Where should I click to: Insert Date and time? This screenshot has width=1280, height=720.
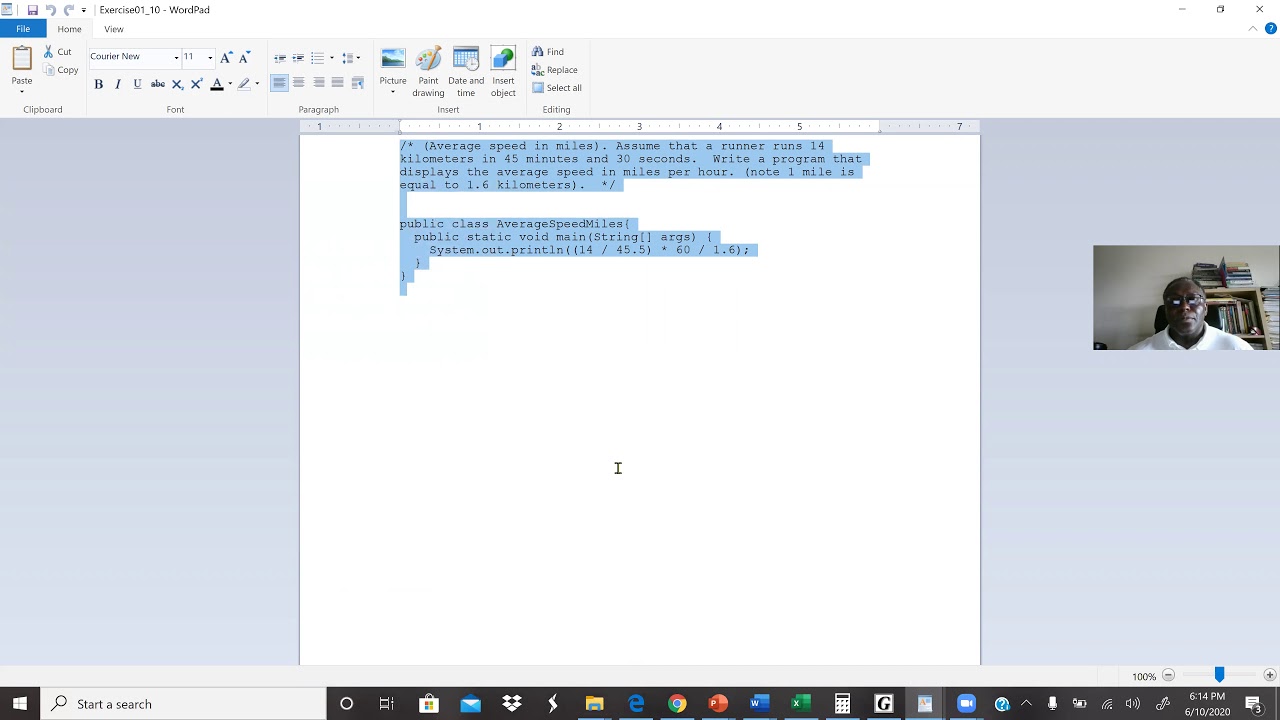point(466,72)
